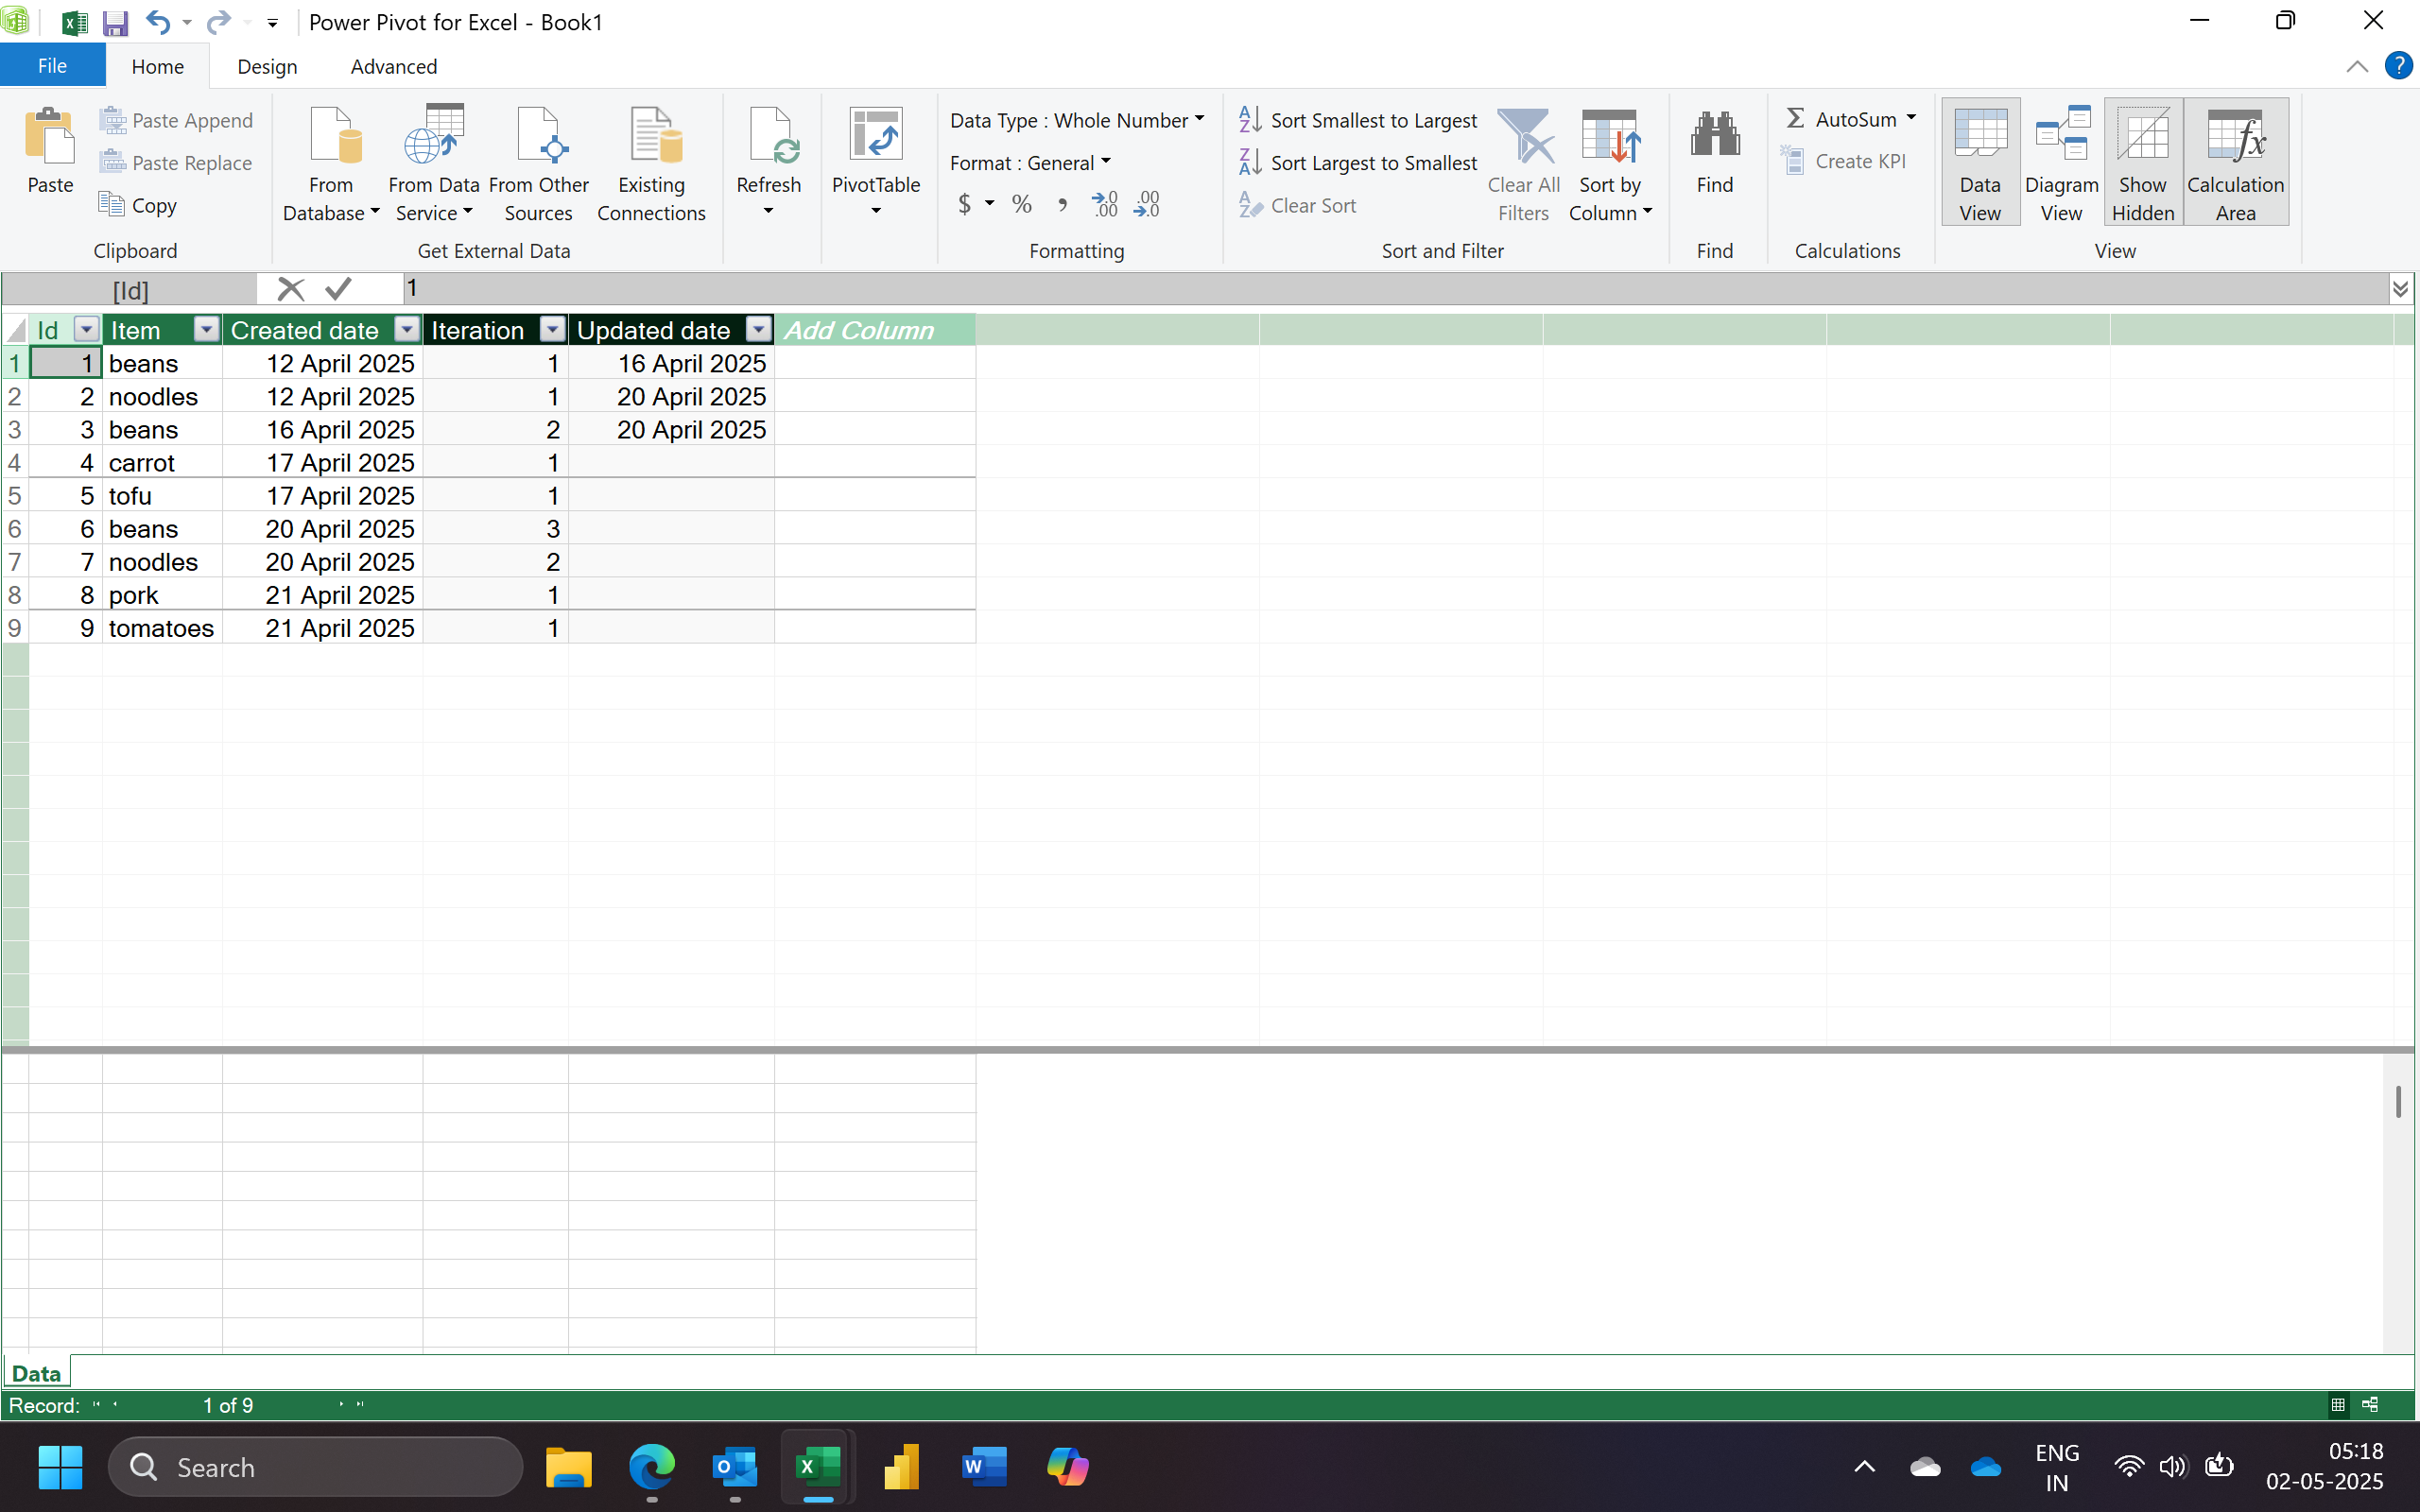Click From Other Sources button
This screenshot has height=1512, width=2420.
[x=539, y=164]
